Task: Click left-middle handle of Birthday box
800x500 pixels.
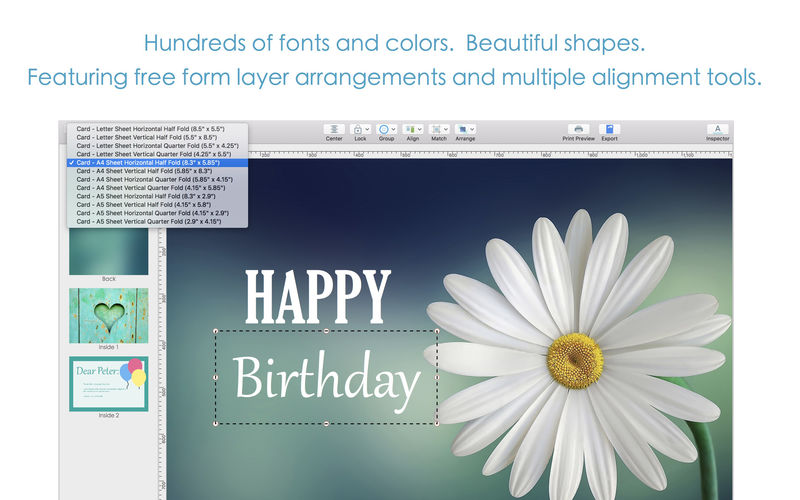Action: click(x=215, y=378)
